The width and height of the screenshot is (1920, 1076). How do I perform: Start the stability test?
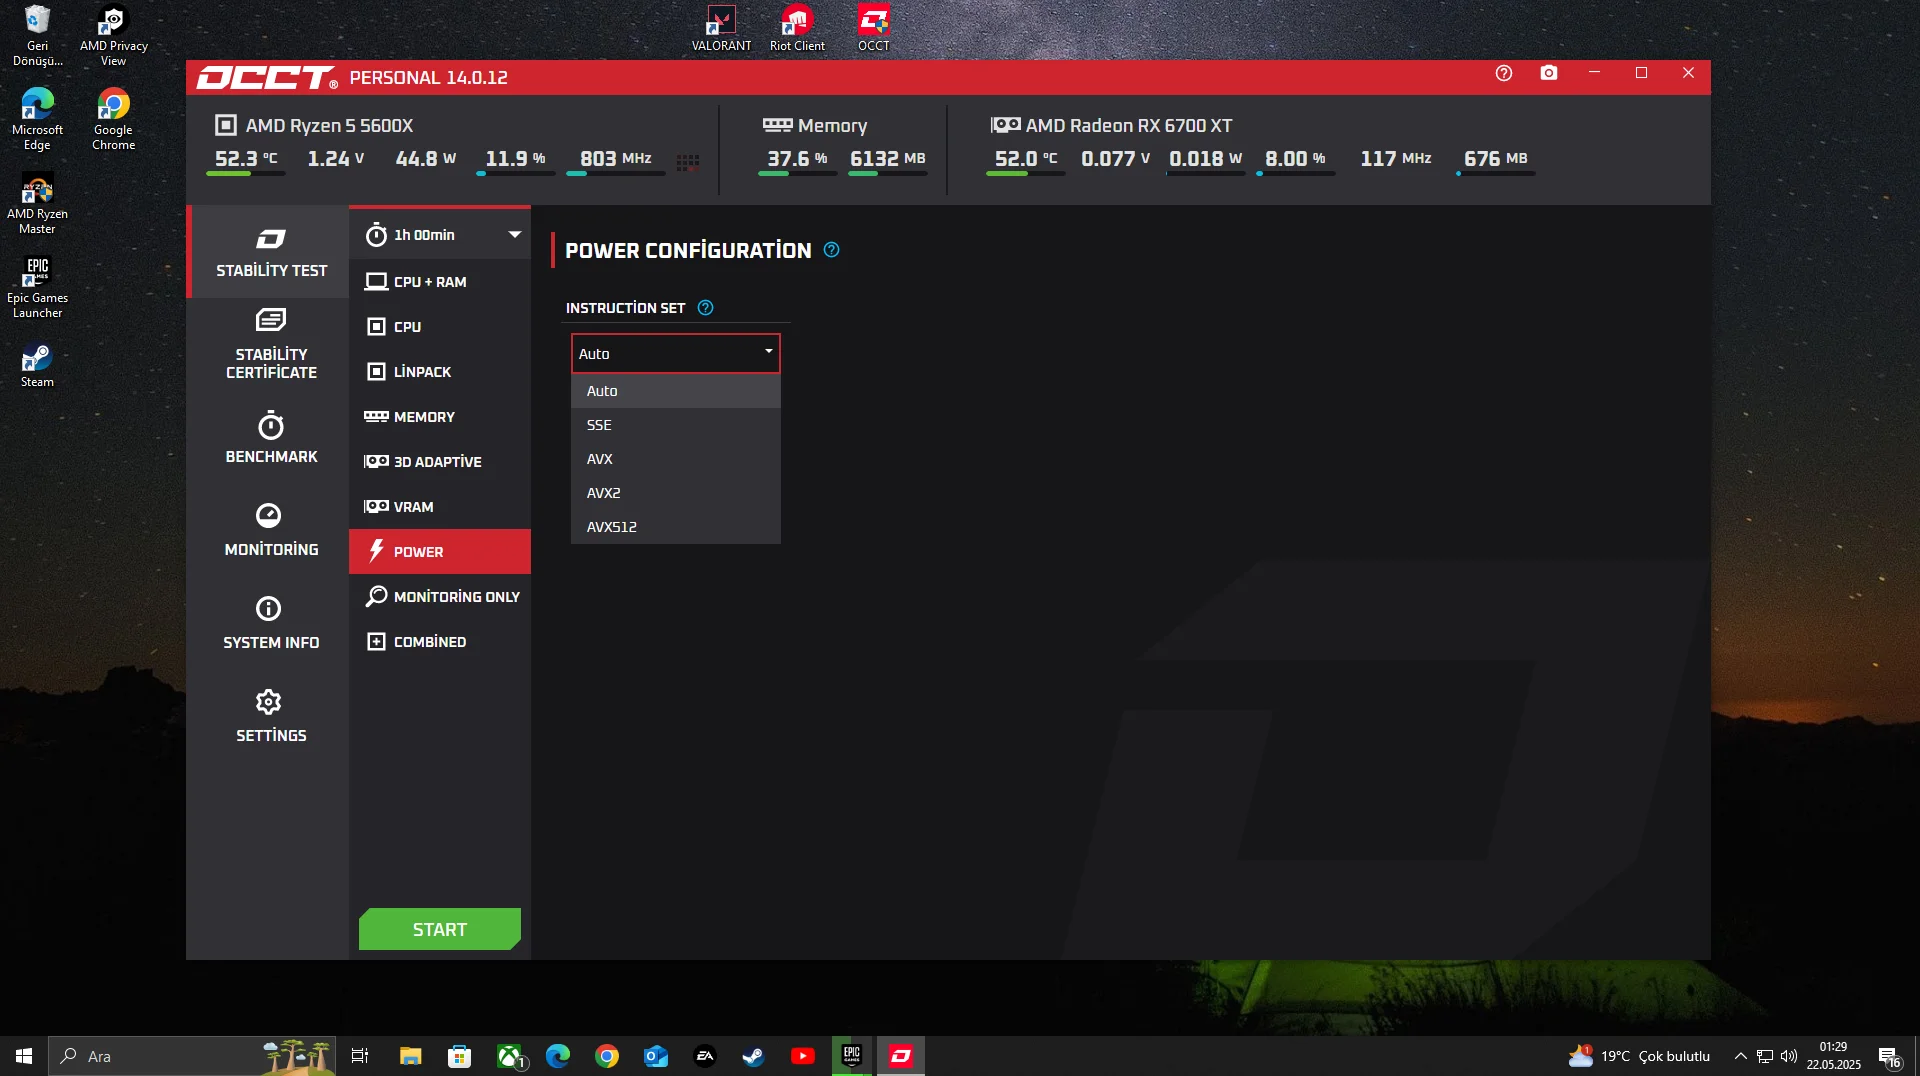440,929
